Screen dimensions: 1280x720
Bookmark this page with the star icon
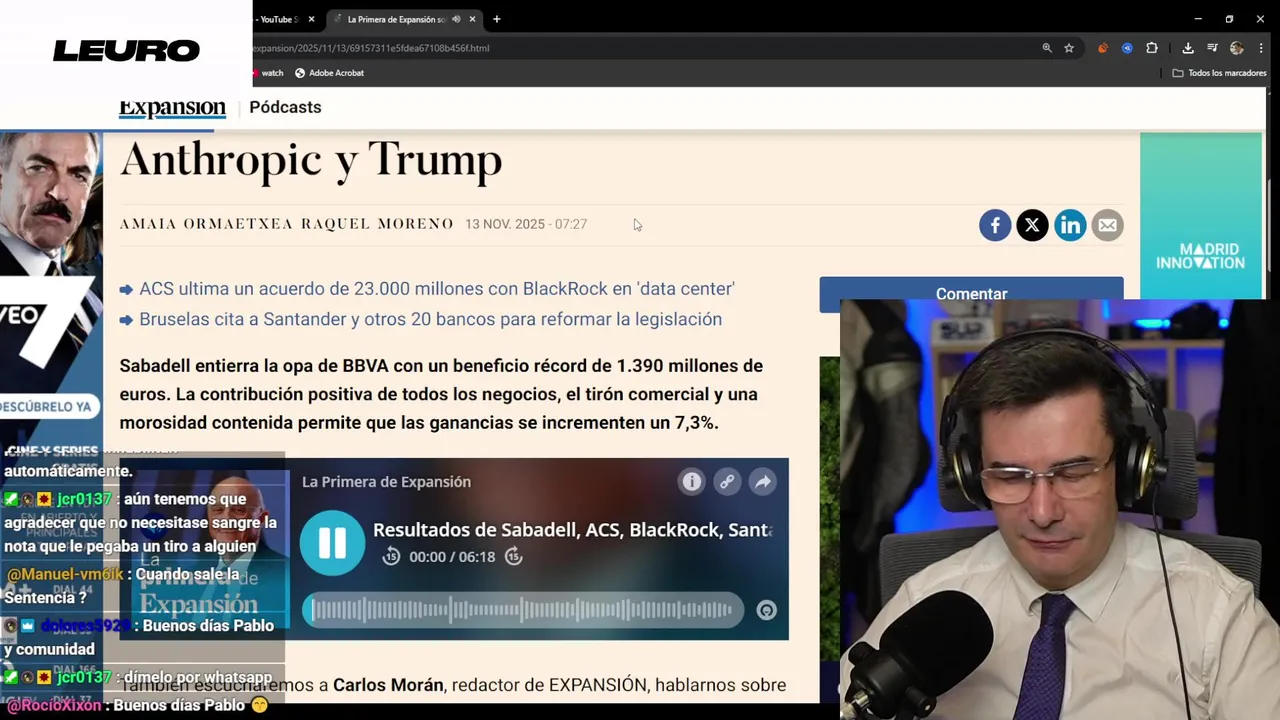[x=1069, y=48]
